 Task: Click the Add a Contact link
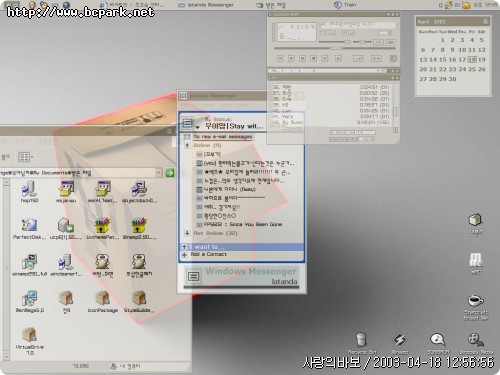click(x=208, y=255)
